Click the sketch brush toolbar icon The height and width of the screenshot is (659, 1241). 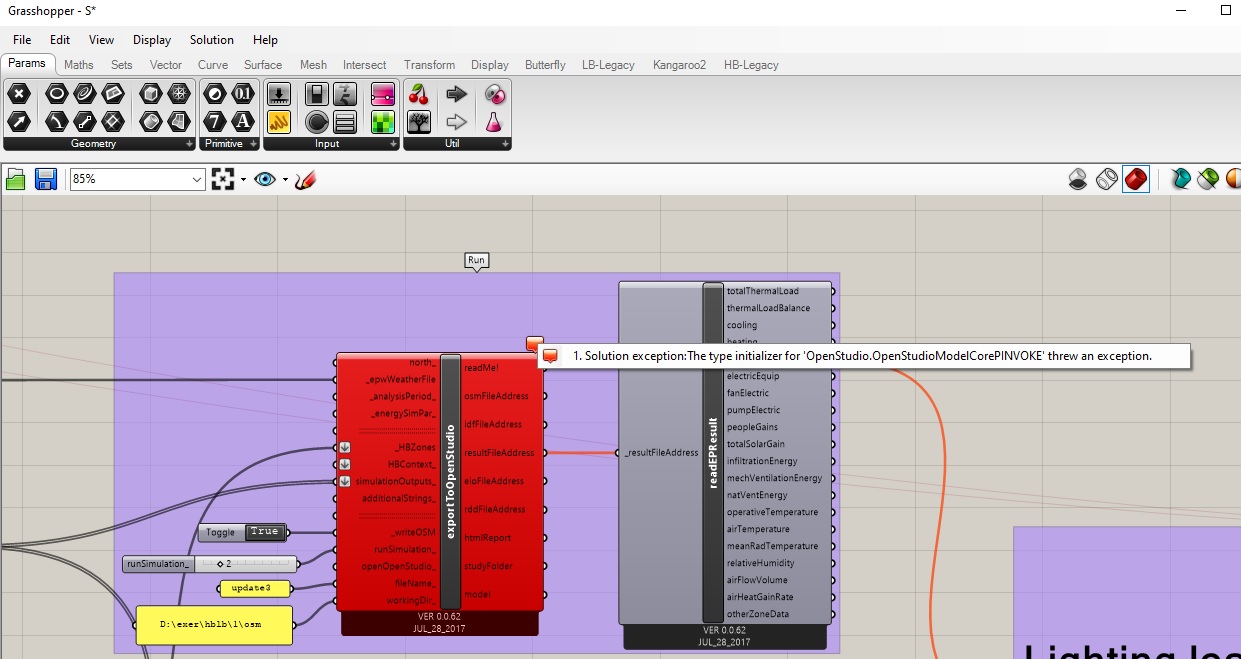[x=306, y=180]
